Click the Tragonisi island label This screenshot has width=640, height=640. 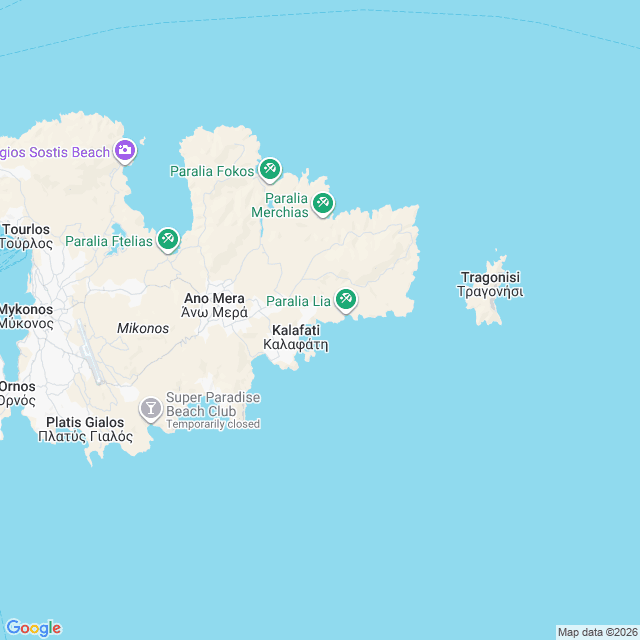pos(490,284)
